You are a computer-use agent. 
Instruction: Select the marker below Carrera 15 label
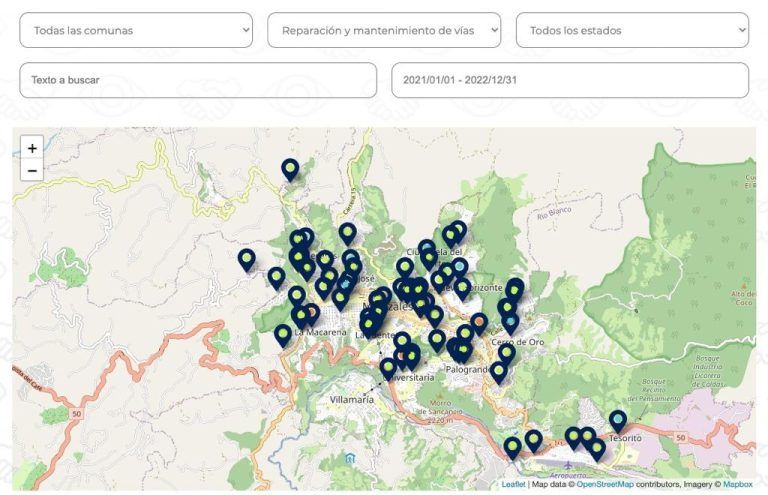pyautogui.click(x=347, y=234)
